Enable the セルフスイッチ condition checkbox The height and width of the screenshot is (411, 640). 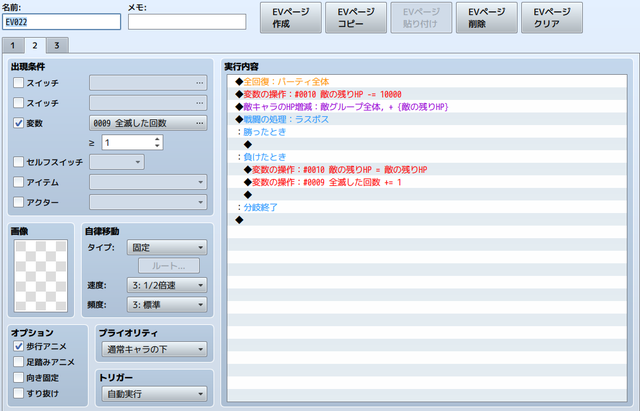18,162
